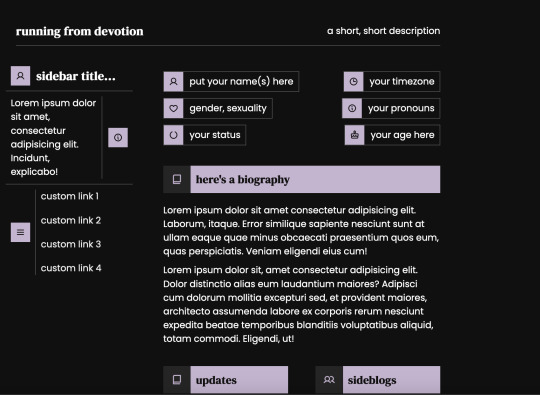Click the user icon beside sidebar title
The image size is (540, 395).
pos(20,76)
